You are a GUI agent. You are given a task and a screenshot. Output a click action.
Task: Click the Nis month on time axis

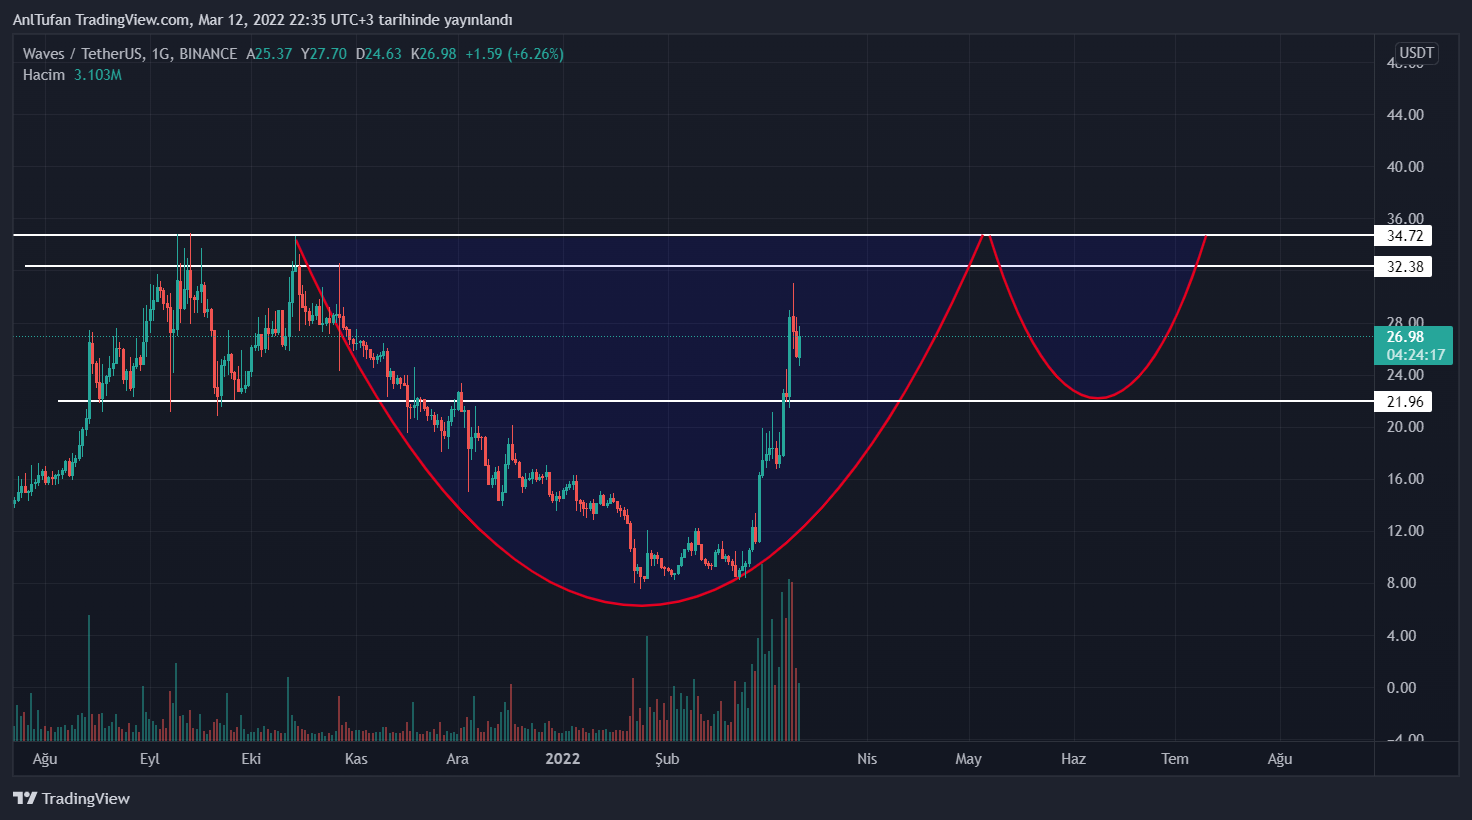pos(867,759)
